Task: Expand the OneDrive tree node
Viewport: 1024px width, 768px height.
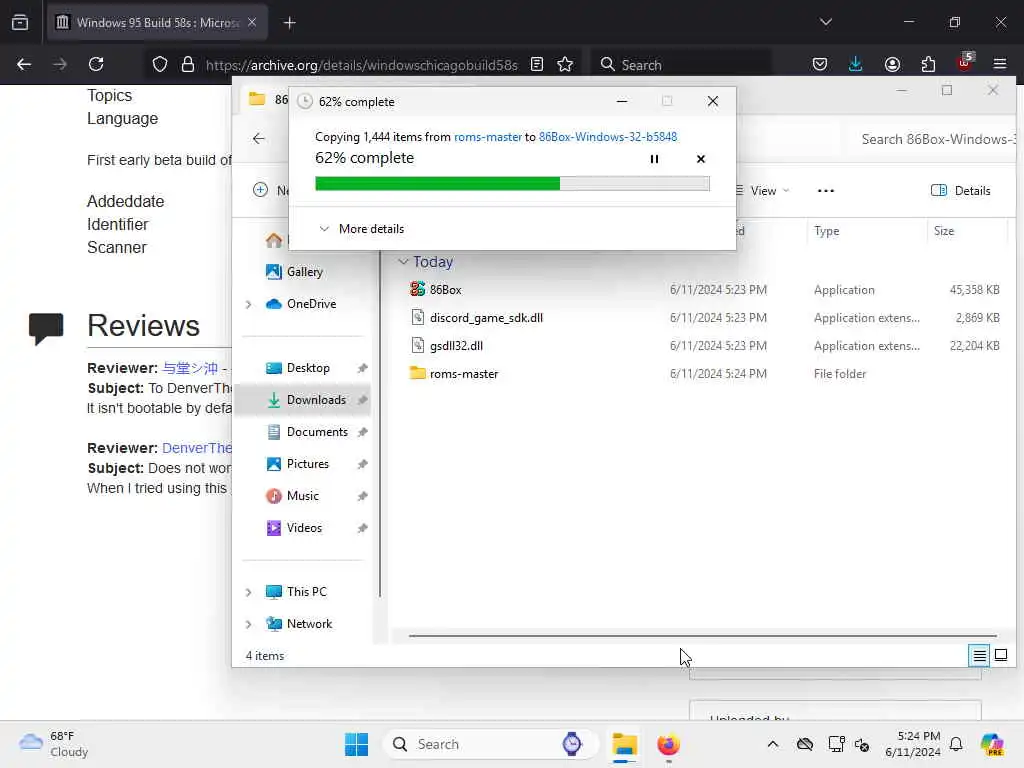Action: pyautogui.click(x=249, y=304)
